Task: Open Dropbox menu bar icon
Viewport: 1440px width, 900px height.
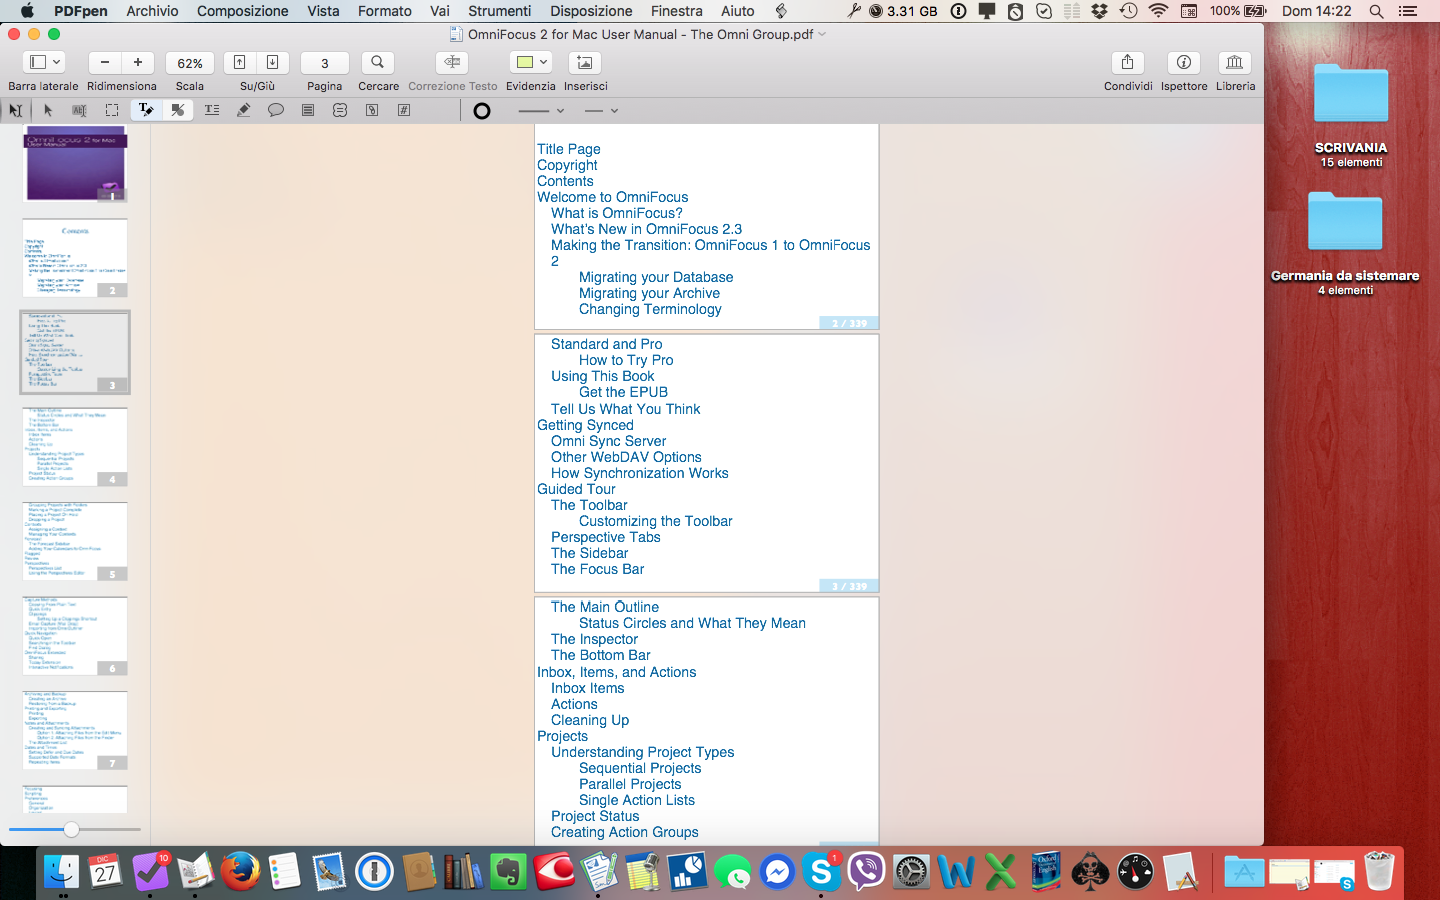Action: coord(1100,11)
